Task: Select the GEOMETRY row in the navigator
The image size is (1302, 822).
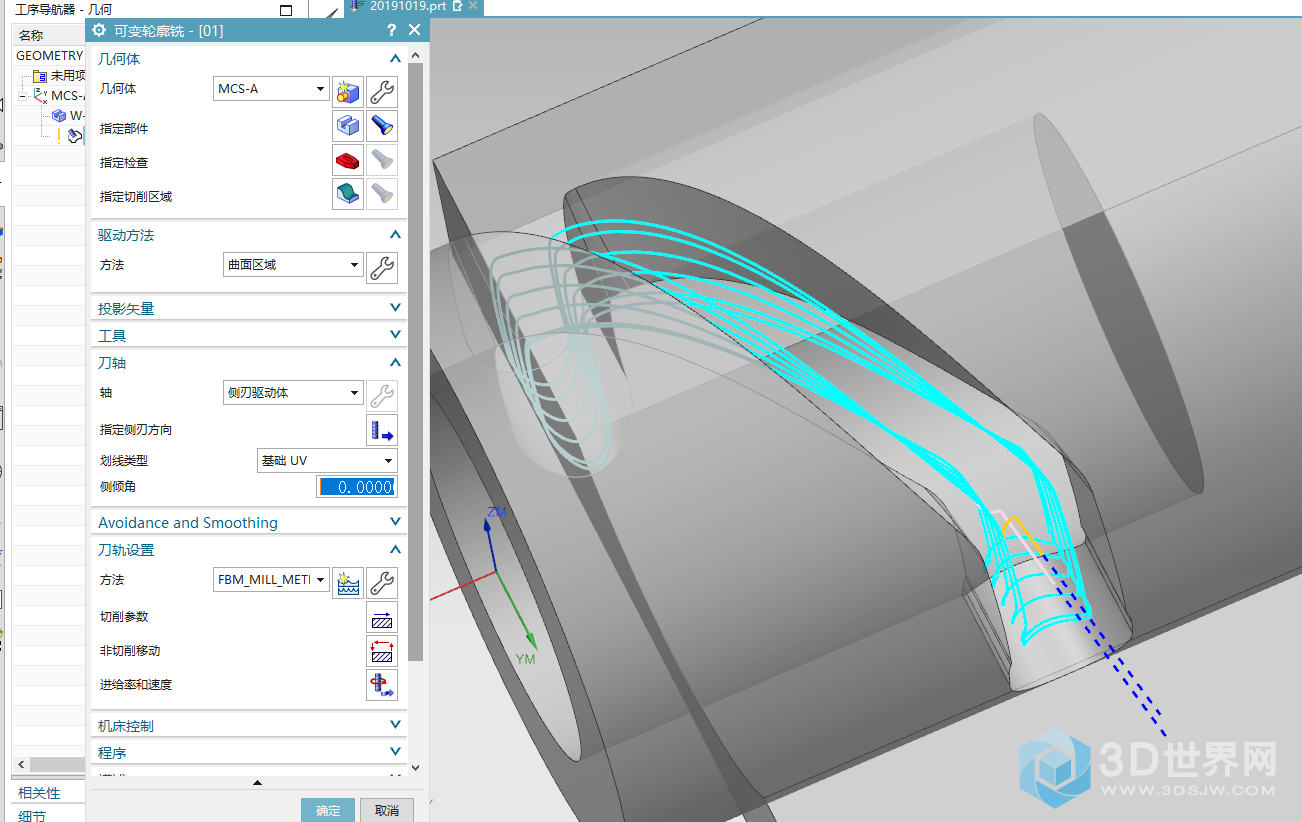Action: 48,56
